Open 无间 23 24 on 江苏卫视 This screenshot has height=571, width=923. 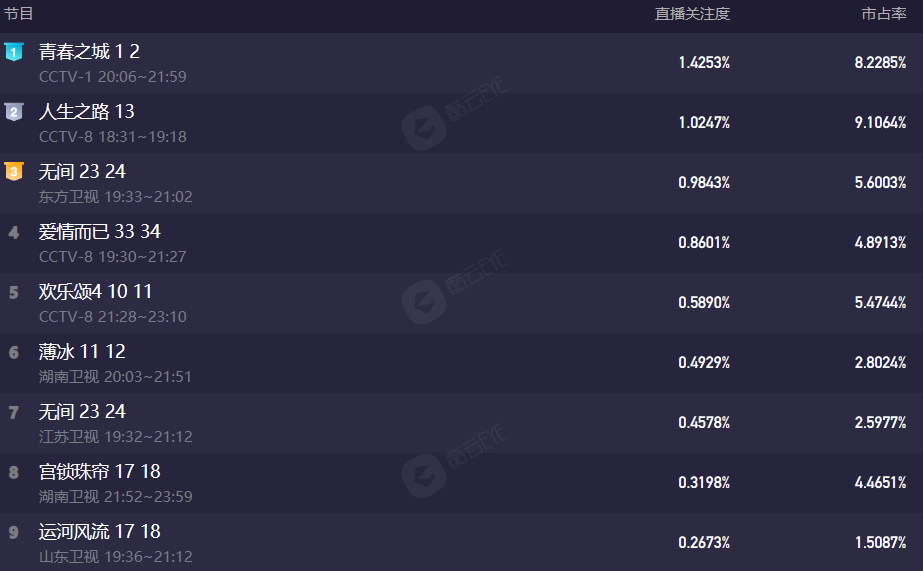click(82, 412)
